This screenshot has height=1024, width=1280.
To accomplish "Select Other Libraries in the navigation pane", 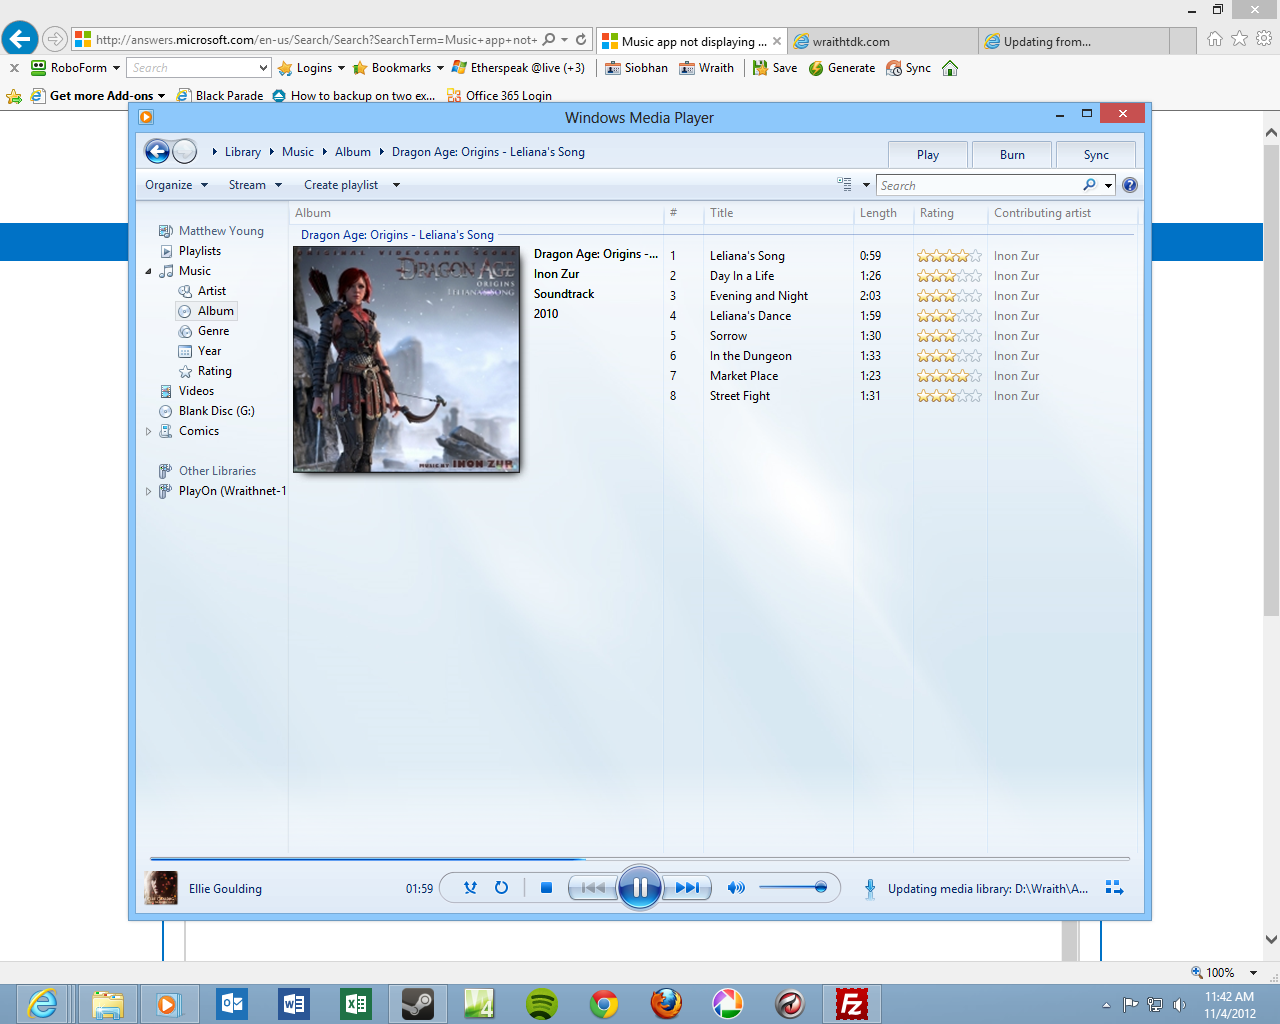I will 217,471.
